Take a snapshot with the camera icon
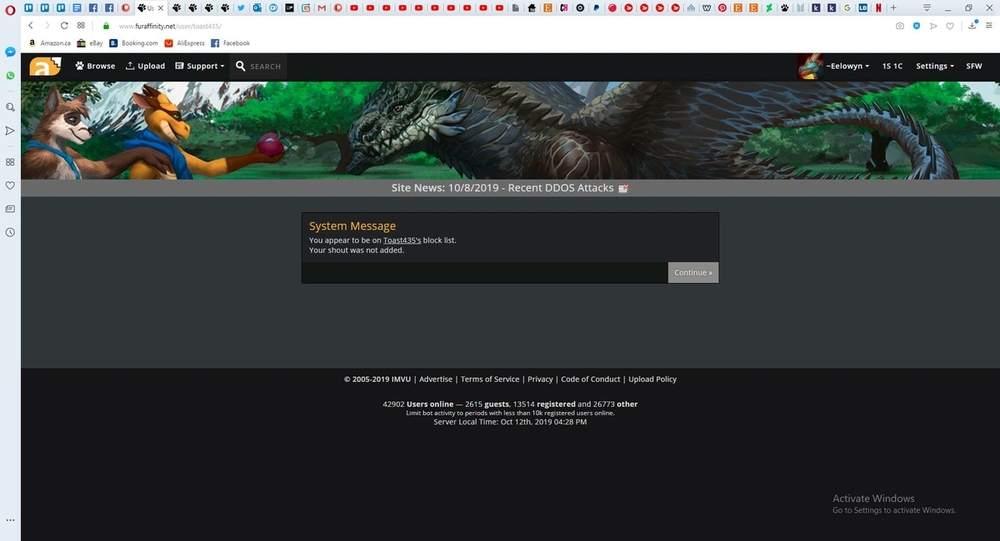Screen dimensions: 1000x541 [899, 26]
